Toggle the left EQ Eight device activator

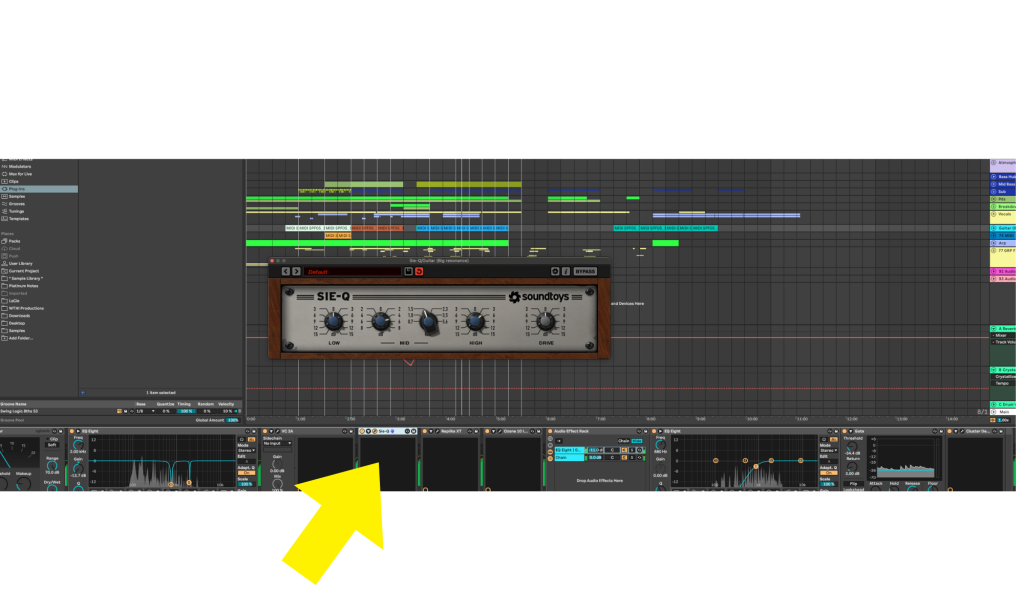[x=73, y=431]
